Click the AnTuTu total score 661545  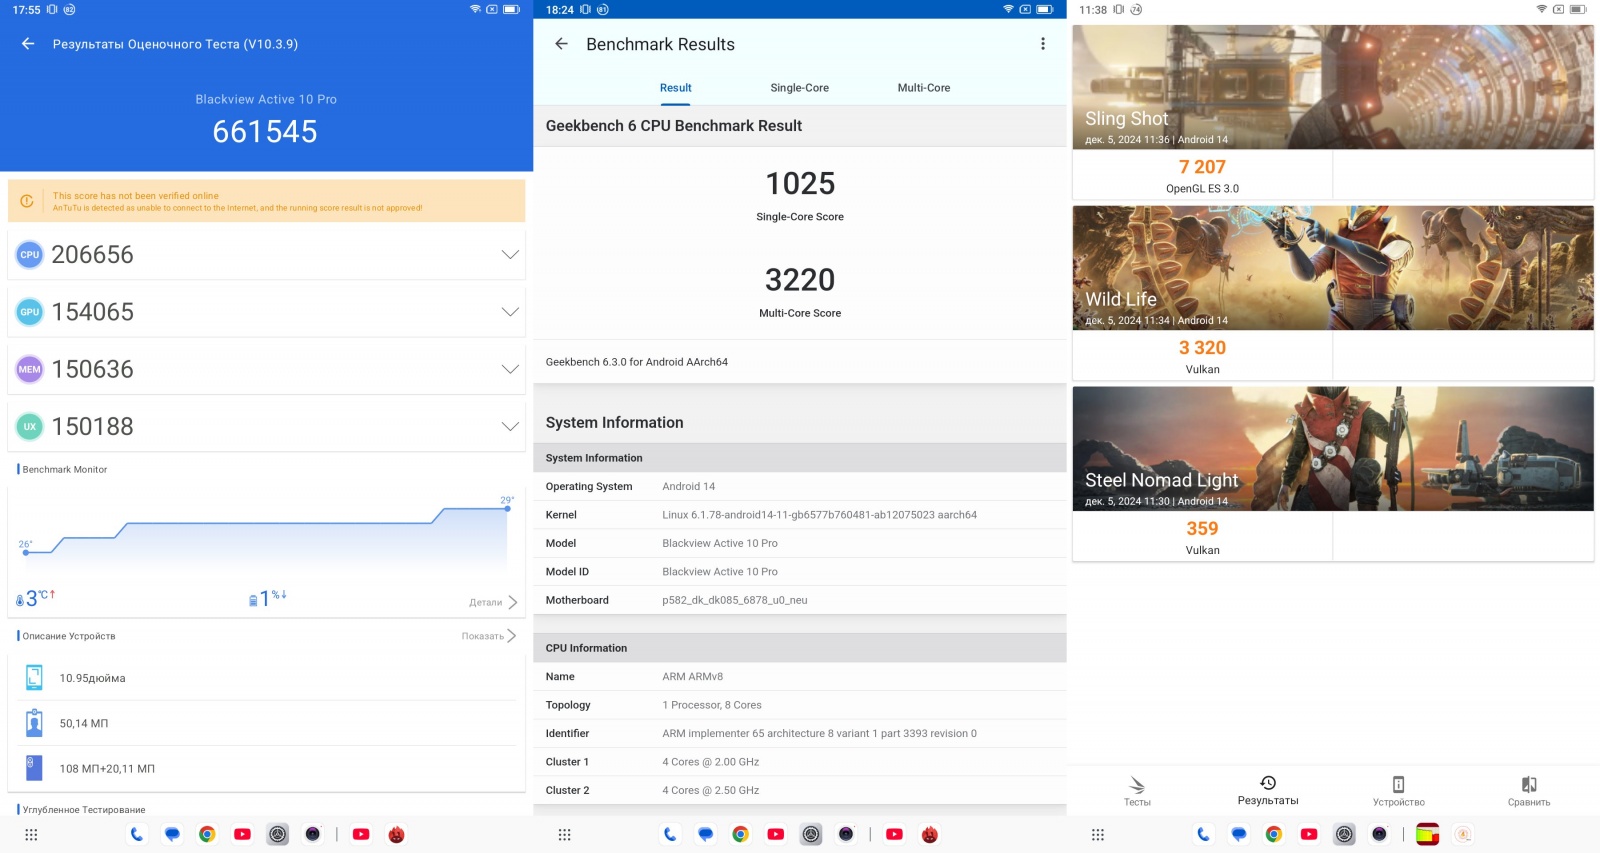pos(265,131)
